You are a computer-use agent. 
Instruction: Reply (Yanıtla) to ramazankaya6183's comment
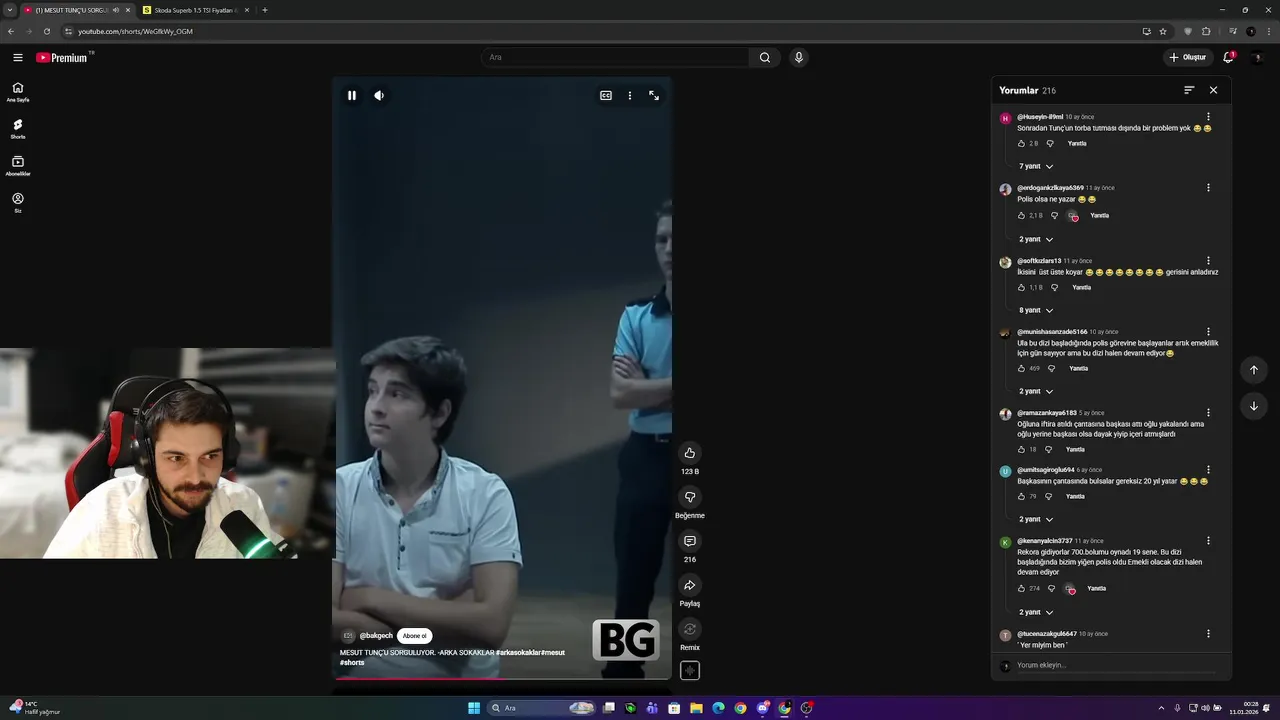pyautogui.click(x=1075, y=449)
